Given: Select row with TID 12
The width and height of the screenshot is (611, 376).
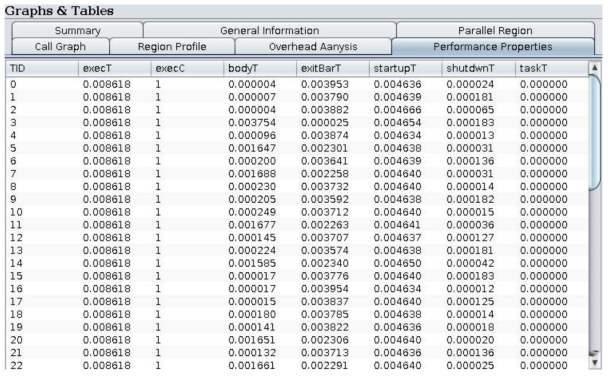Looking at the screenshot, I should click(x=297, y=238).
